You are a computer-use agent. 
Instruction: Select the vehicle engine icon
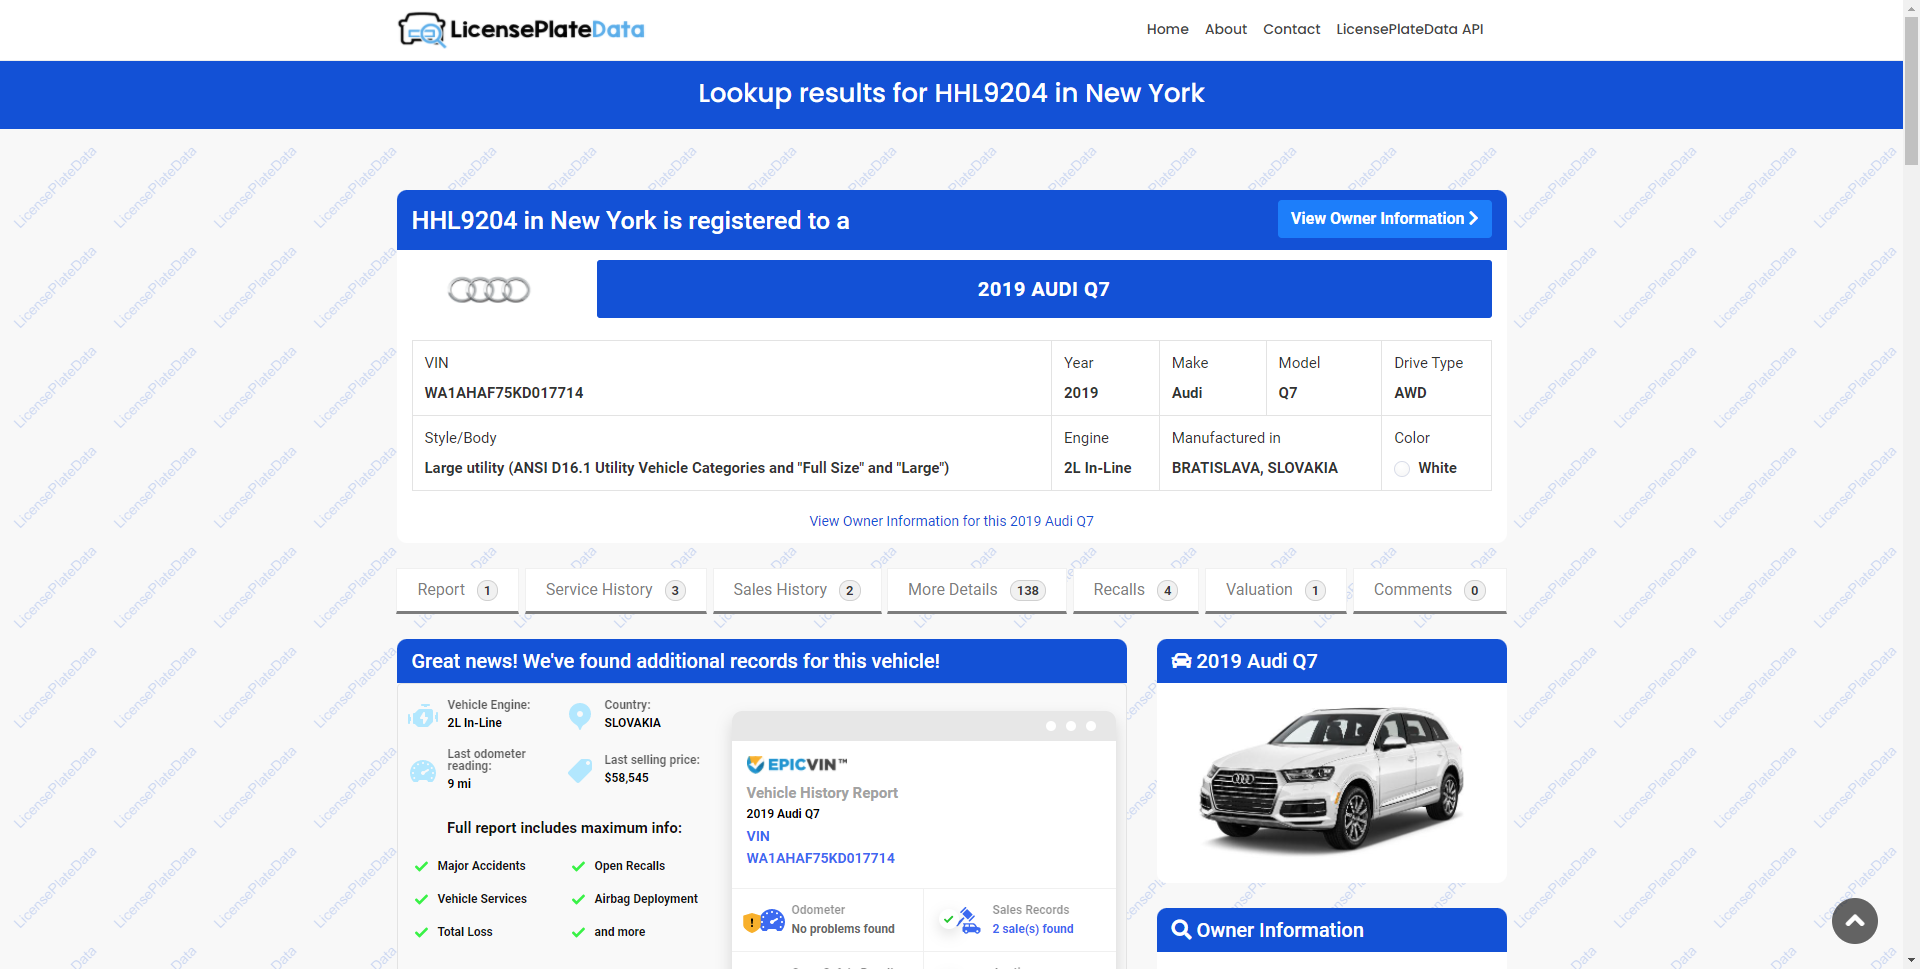pos(423,715)
